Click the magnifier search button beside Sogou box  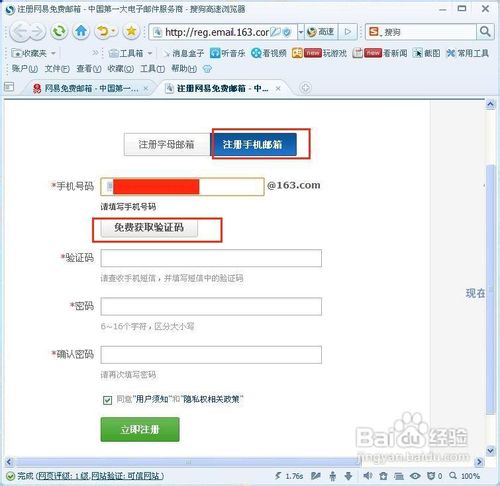pos(485,32)
